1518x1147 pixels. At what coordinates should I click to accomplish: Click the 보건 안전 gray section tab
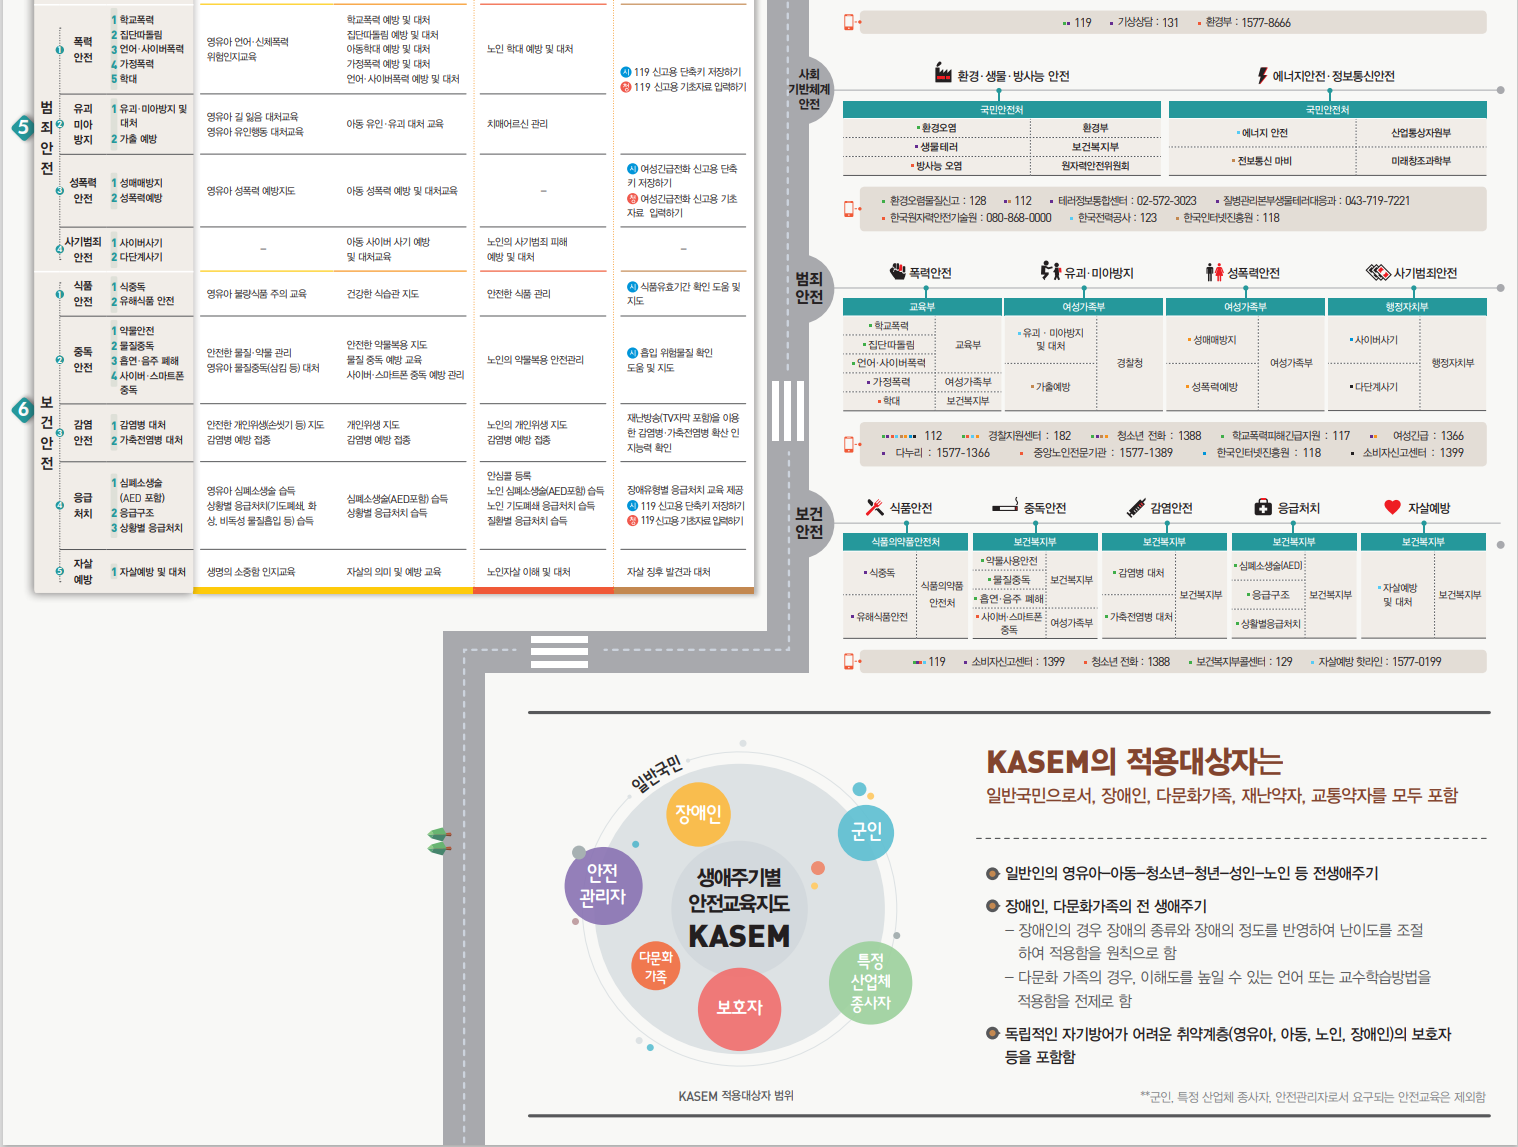pyautogui.click(x=809, y=523)
